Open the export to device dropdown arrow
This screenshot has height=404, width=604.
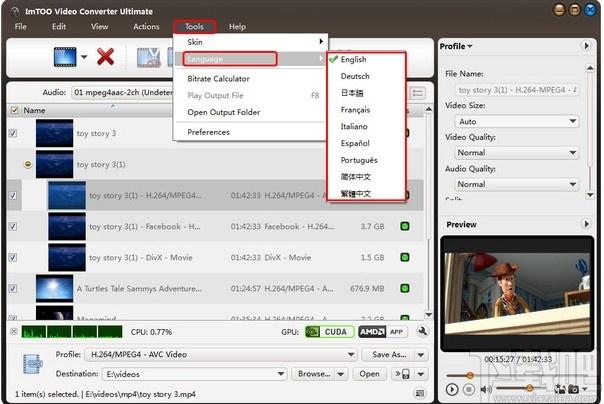[421, 374]
